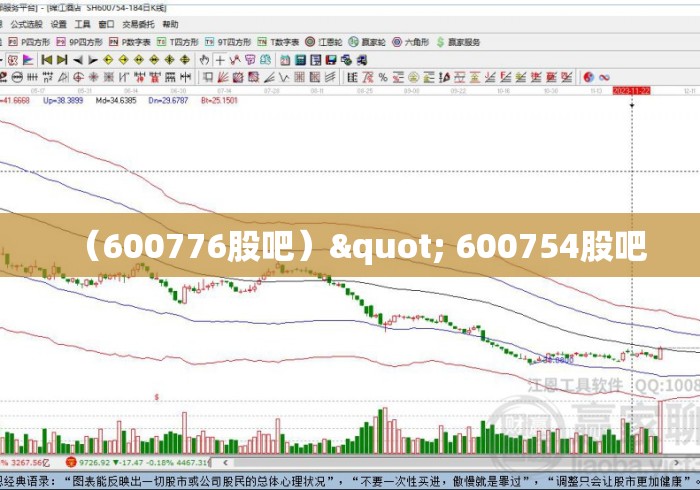700x490 pixels.
Task: Open the 设置 menu
Action: click(x=58, y=24)
